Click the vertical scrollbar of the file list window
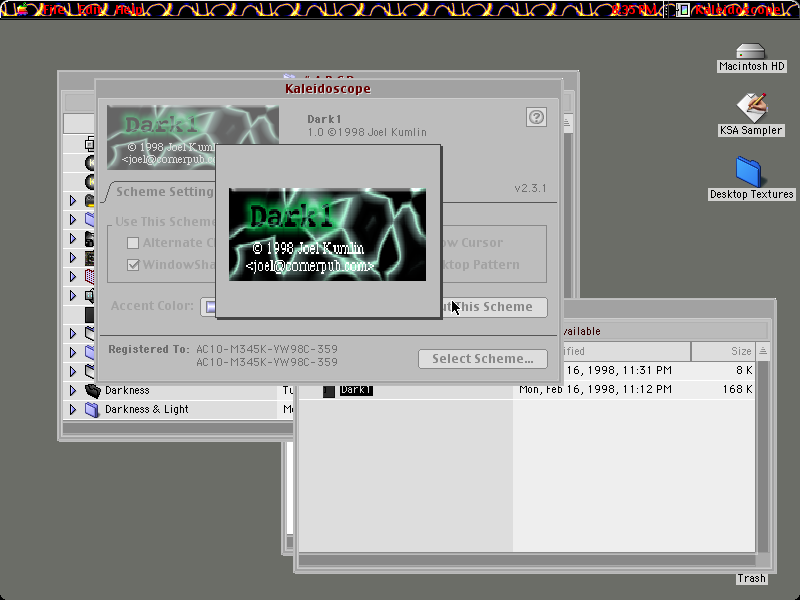 [x=763, y=457]
